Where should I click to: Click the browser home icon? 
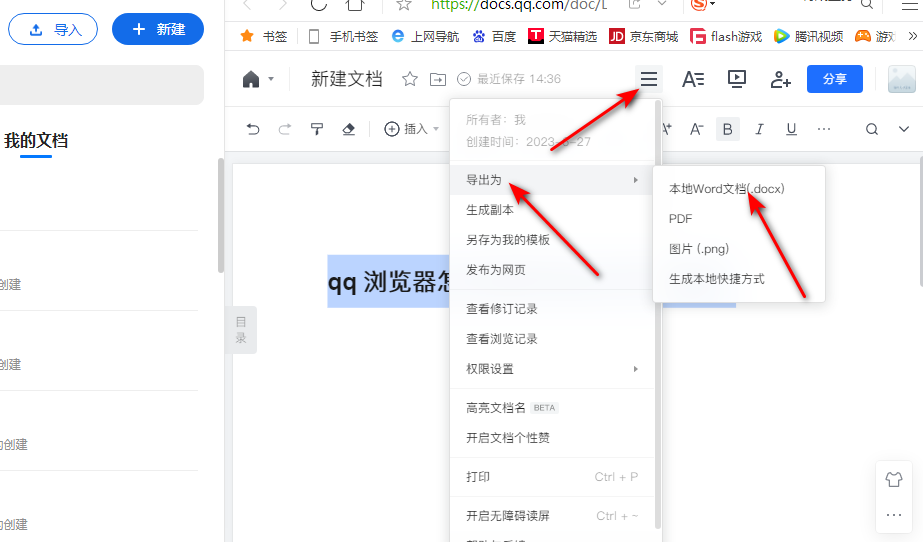click(x=355, y=5)
